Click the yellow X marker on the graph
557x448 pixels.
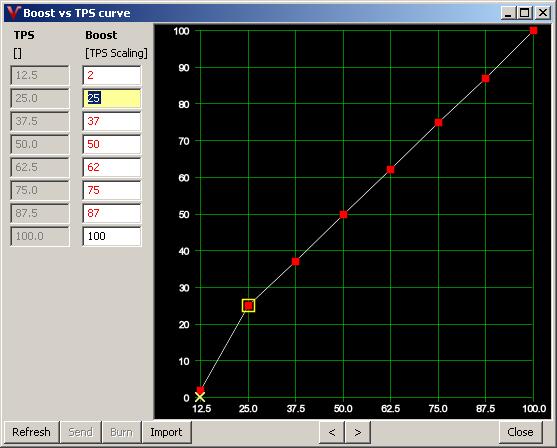click(x=200, y=397)
